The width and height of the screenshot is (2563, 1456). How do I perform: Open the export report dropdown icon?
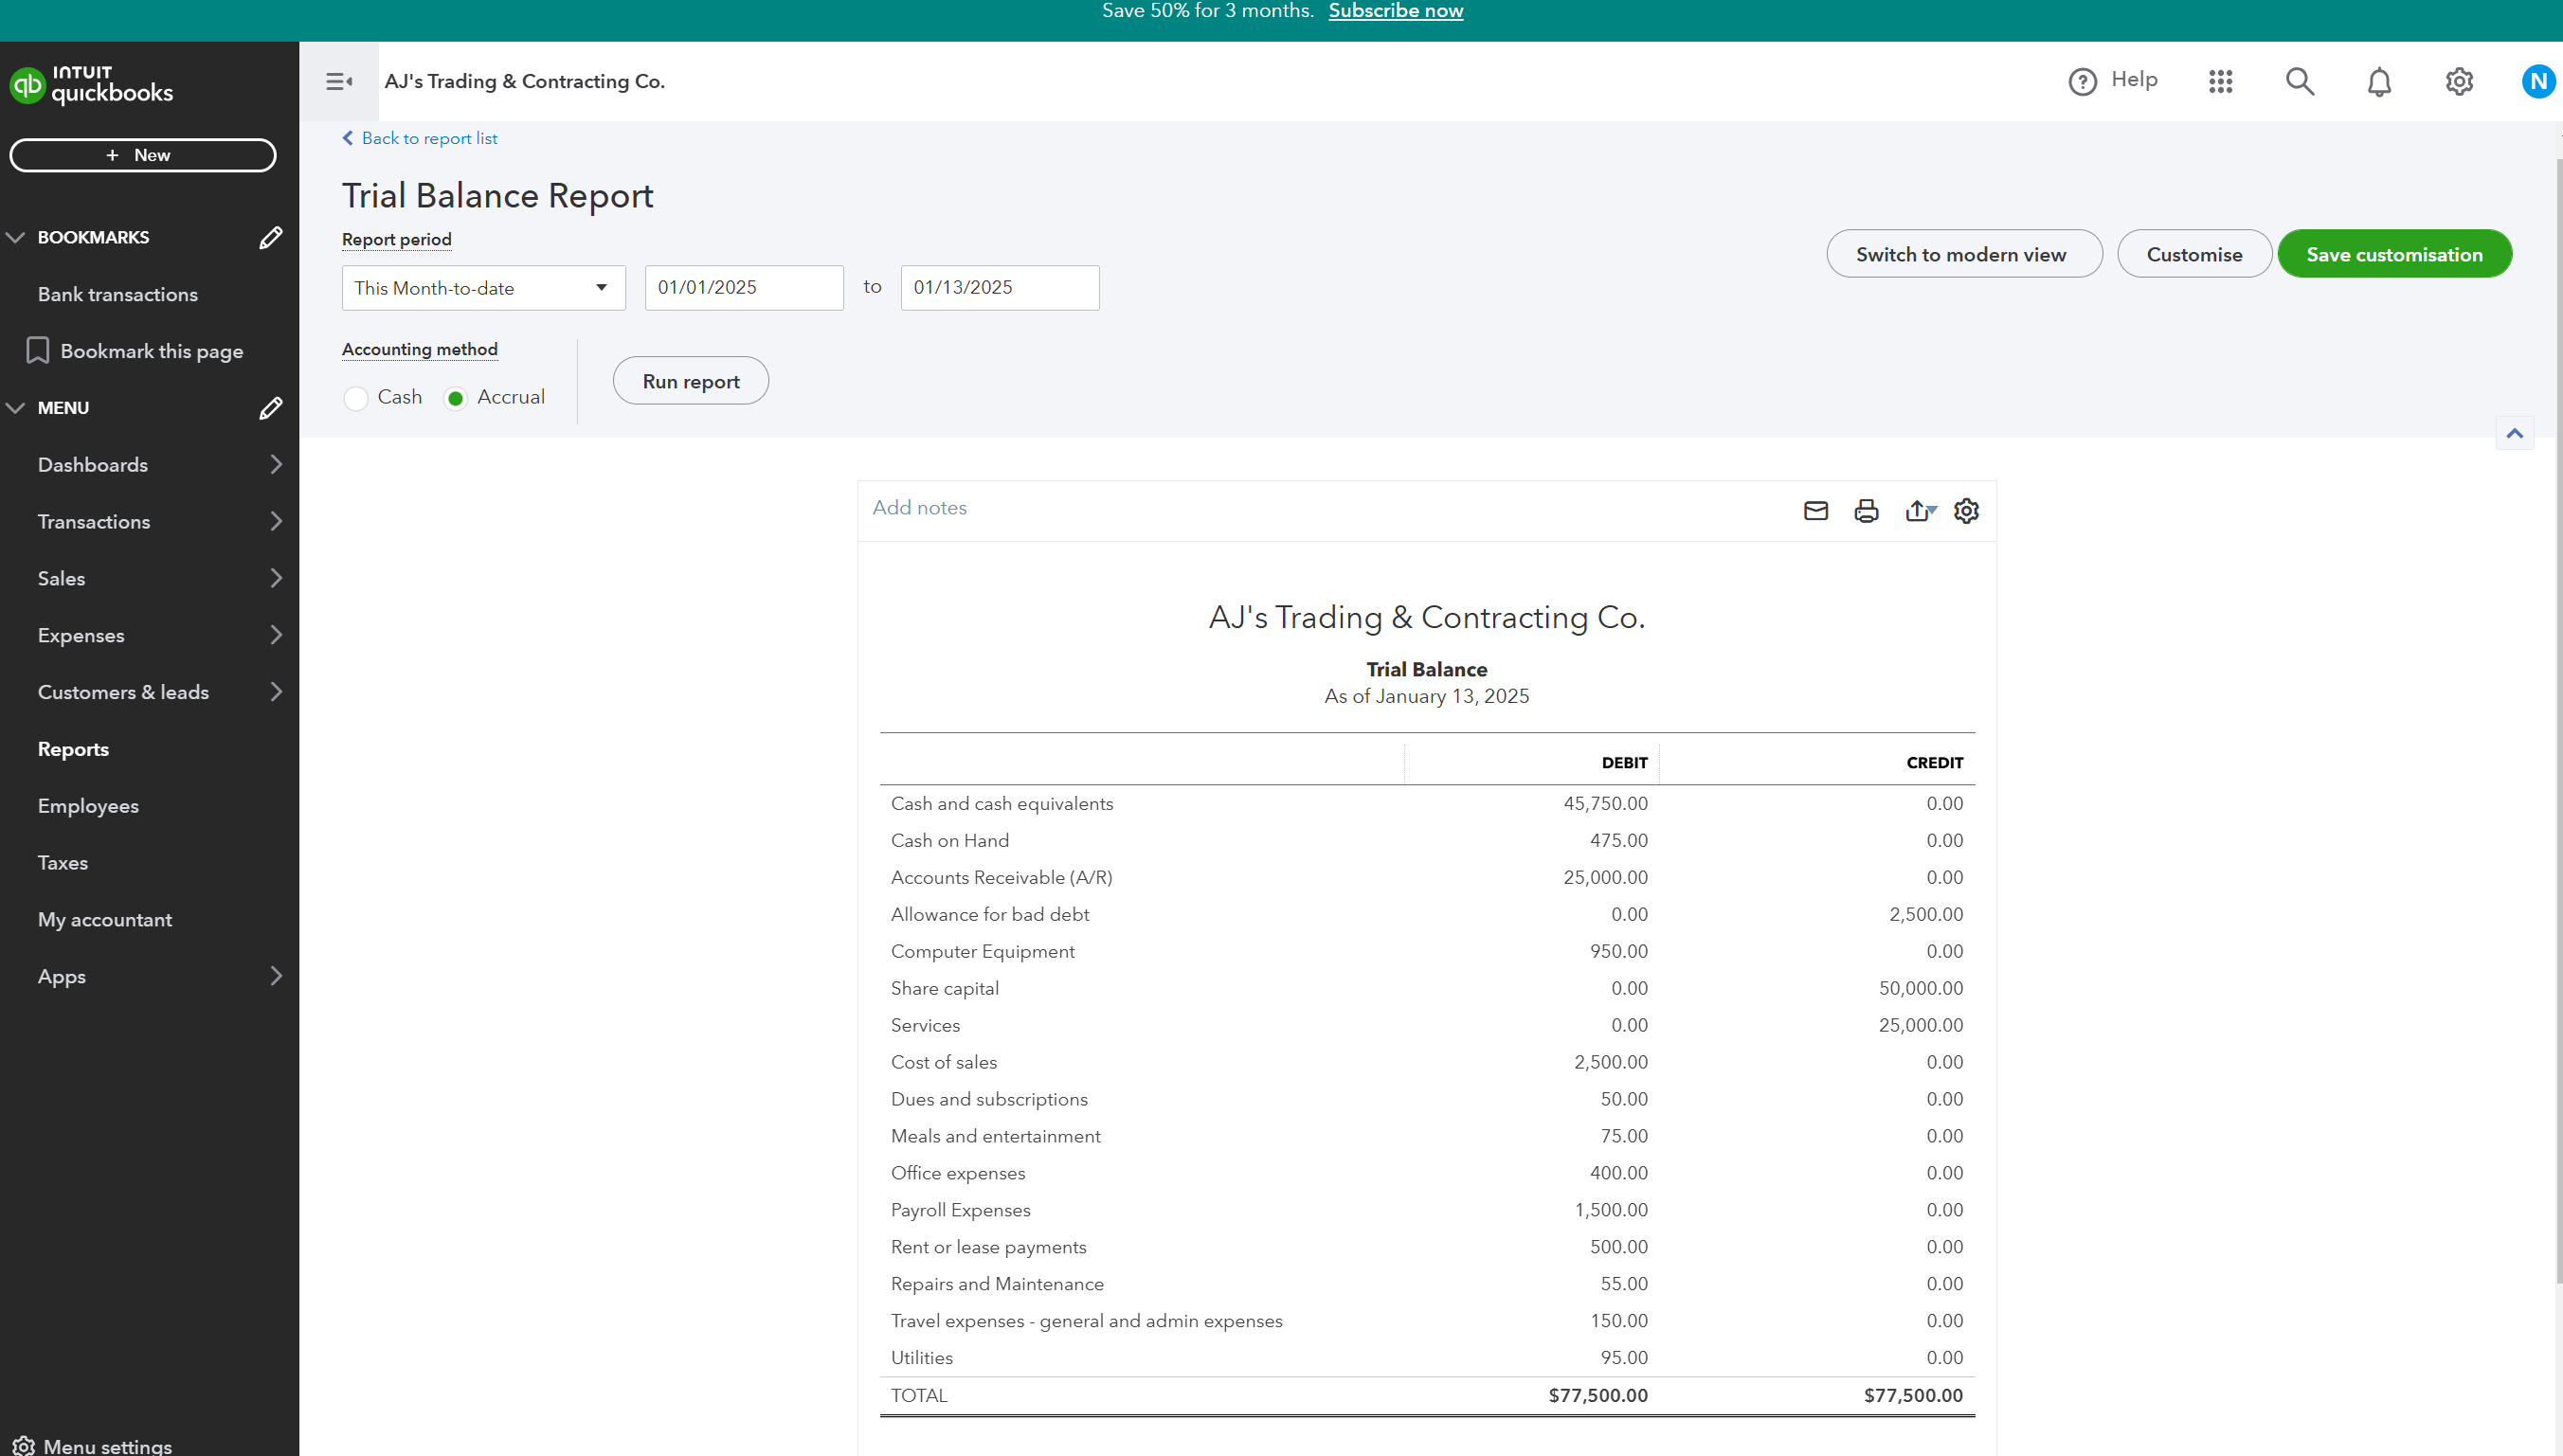[x=1919, y=511]
